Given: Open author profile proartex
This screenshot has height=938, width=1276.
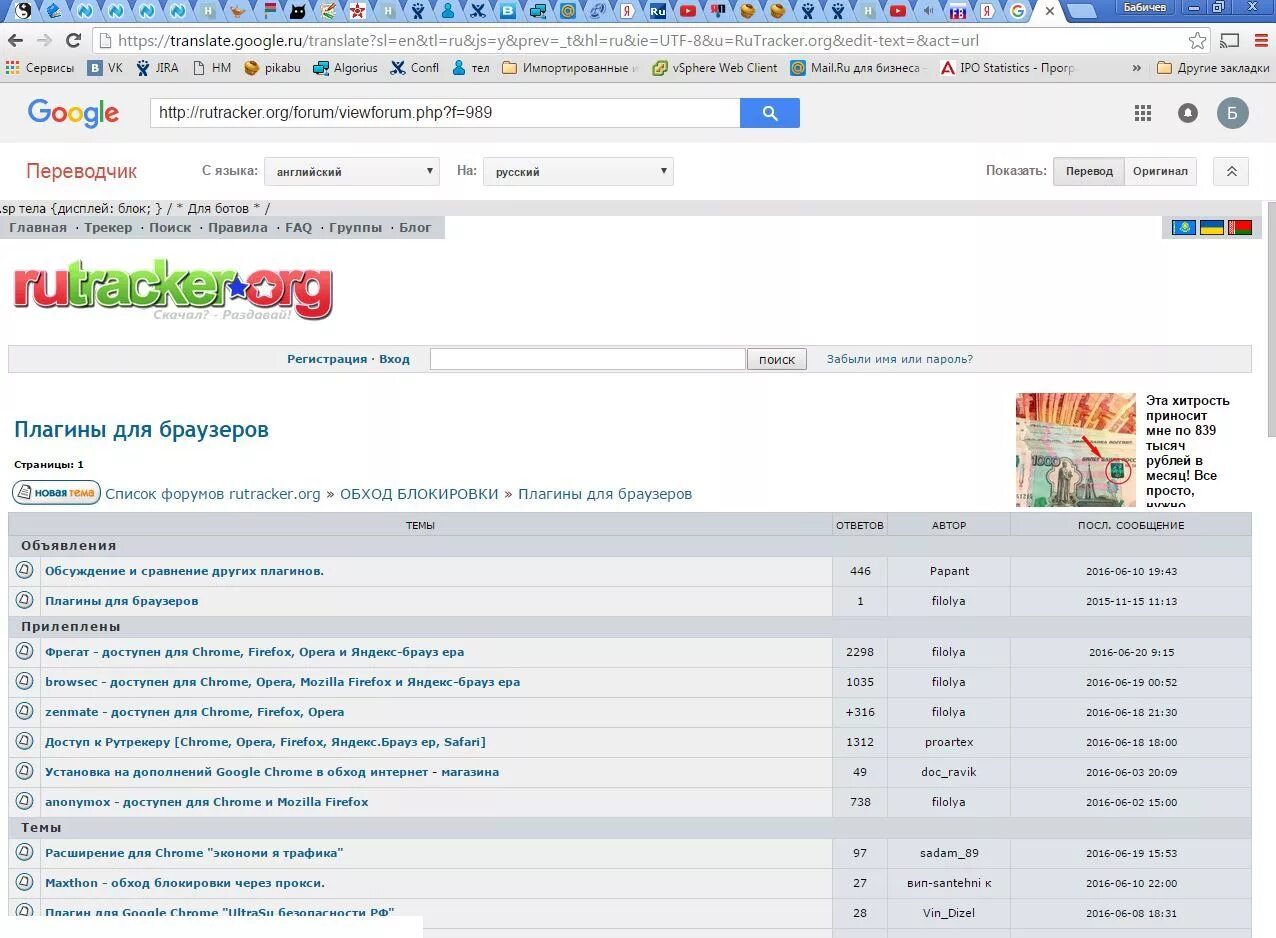Looking at the screenshot, I should tap(949, 742).
